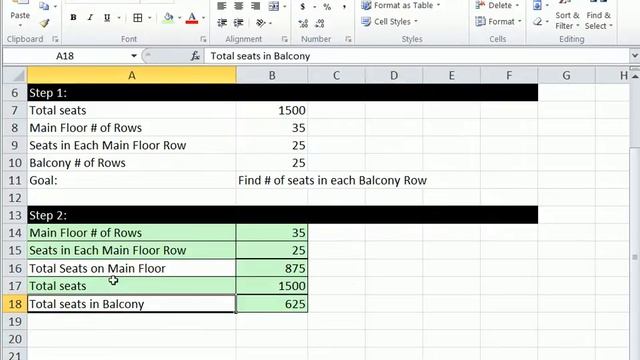640x360 pixels.
Task: Open the Fill Color dropdown arrow
Action: tap(179, 18)
